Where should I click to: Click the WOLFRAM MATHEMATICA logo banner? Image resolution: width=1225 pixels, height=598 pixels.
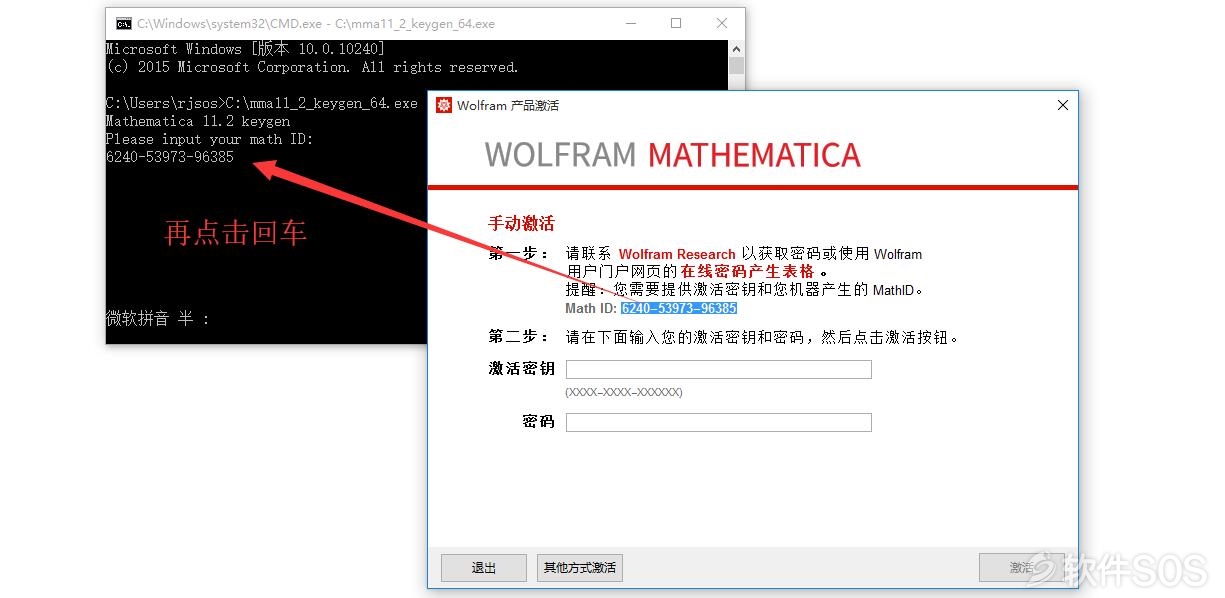click(672, 155)
